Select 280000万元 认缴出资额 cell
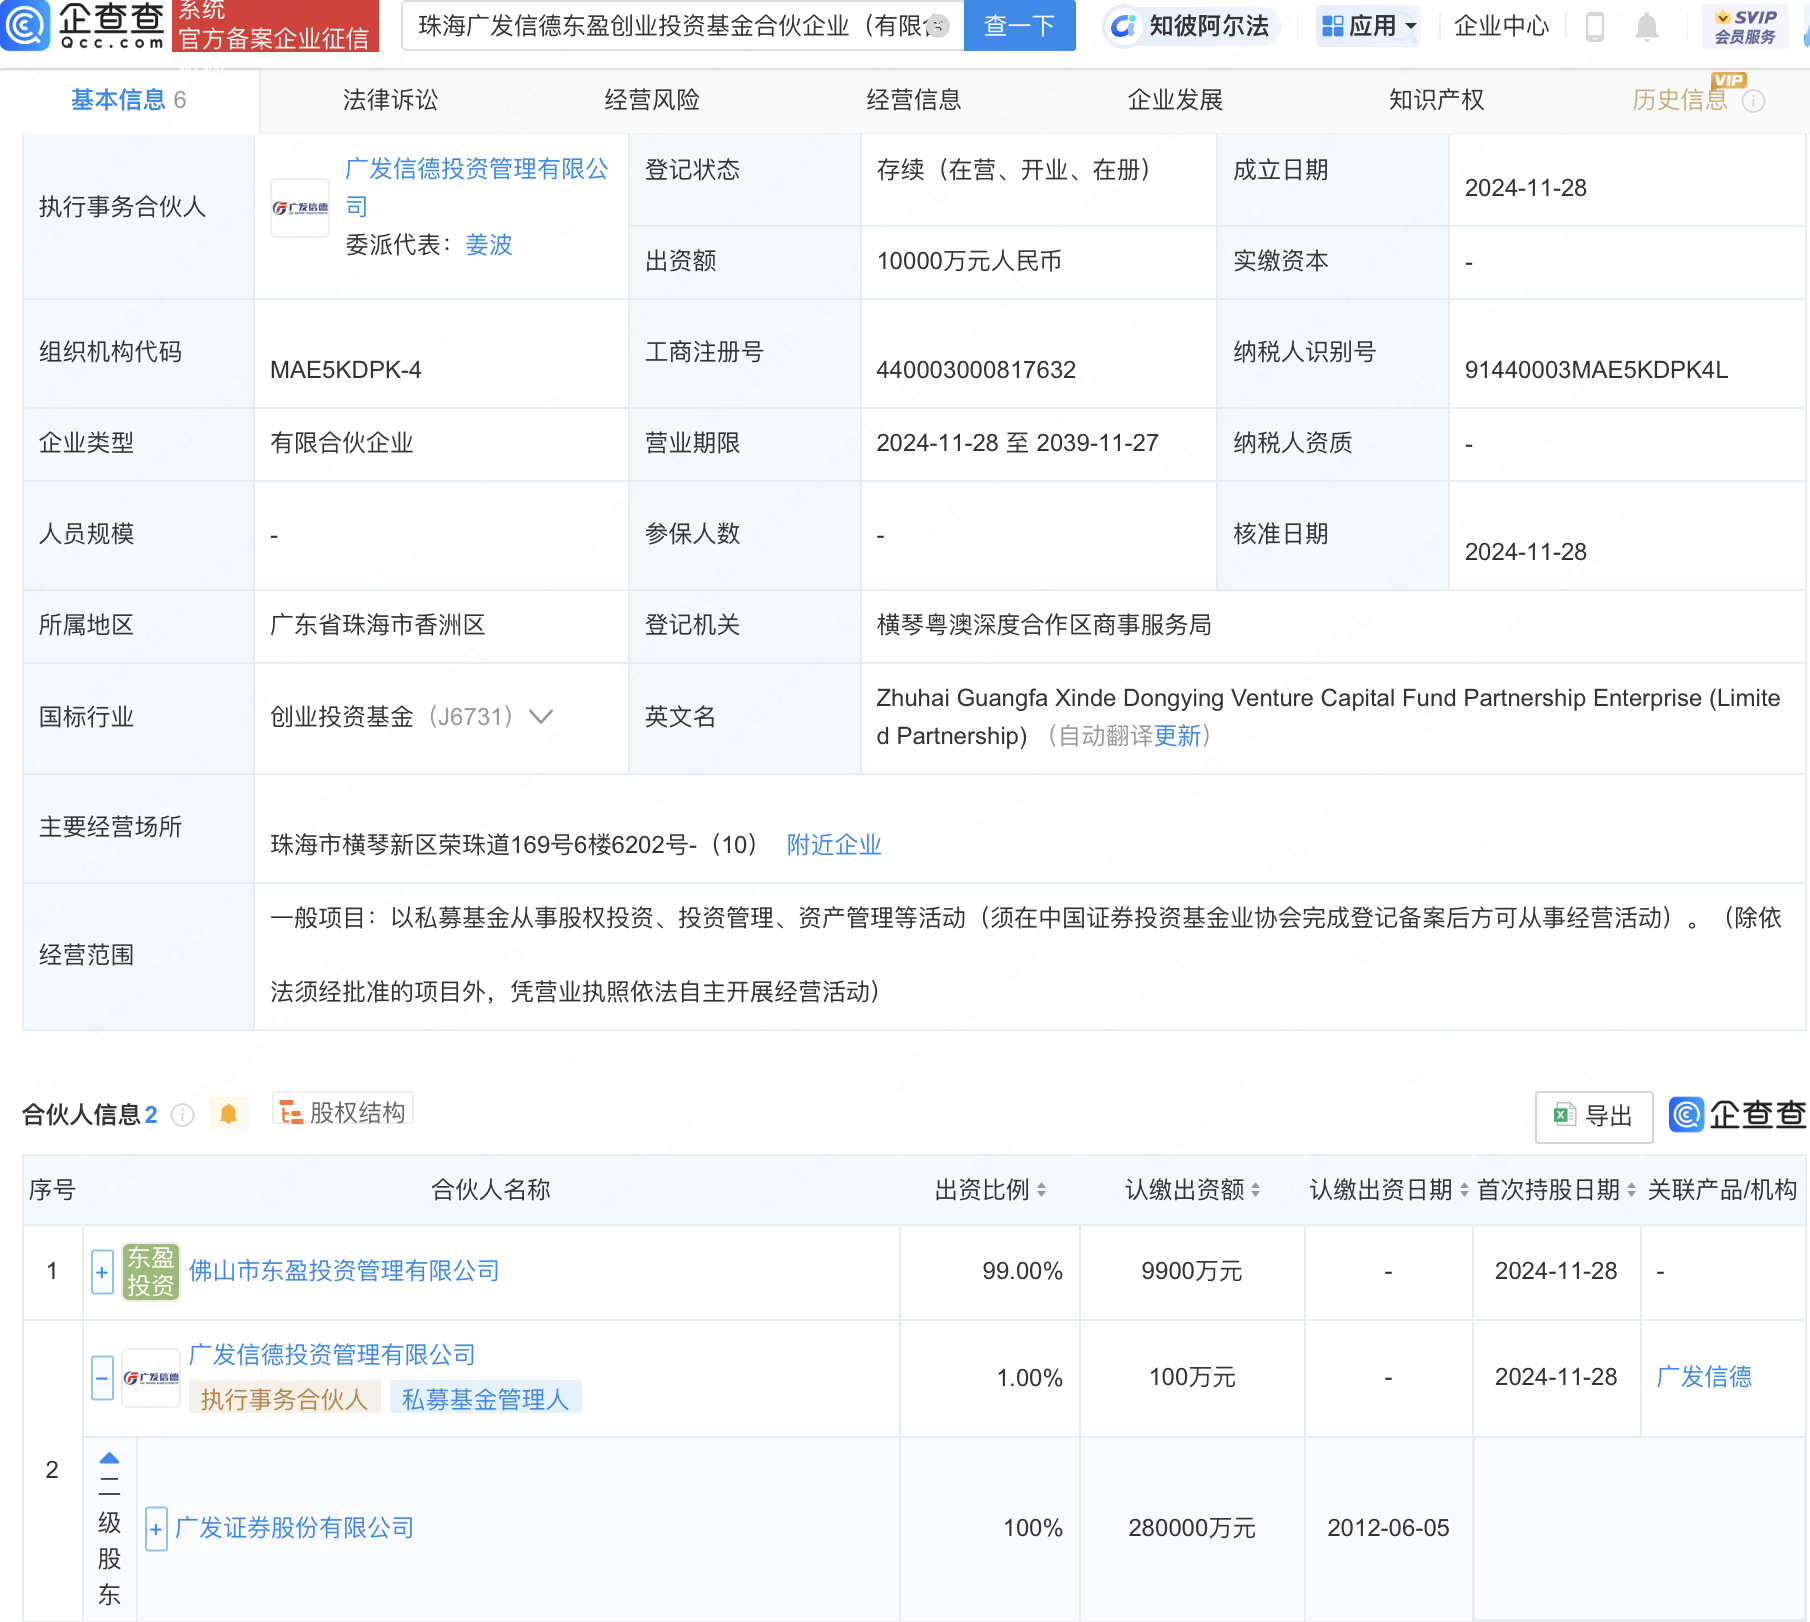This screenshot has height=1622, width=1810. point(1192,1528)
